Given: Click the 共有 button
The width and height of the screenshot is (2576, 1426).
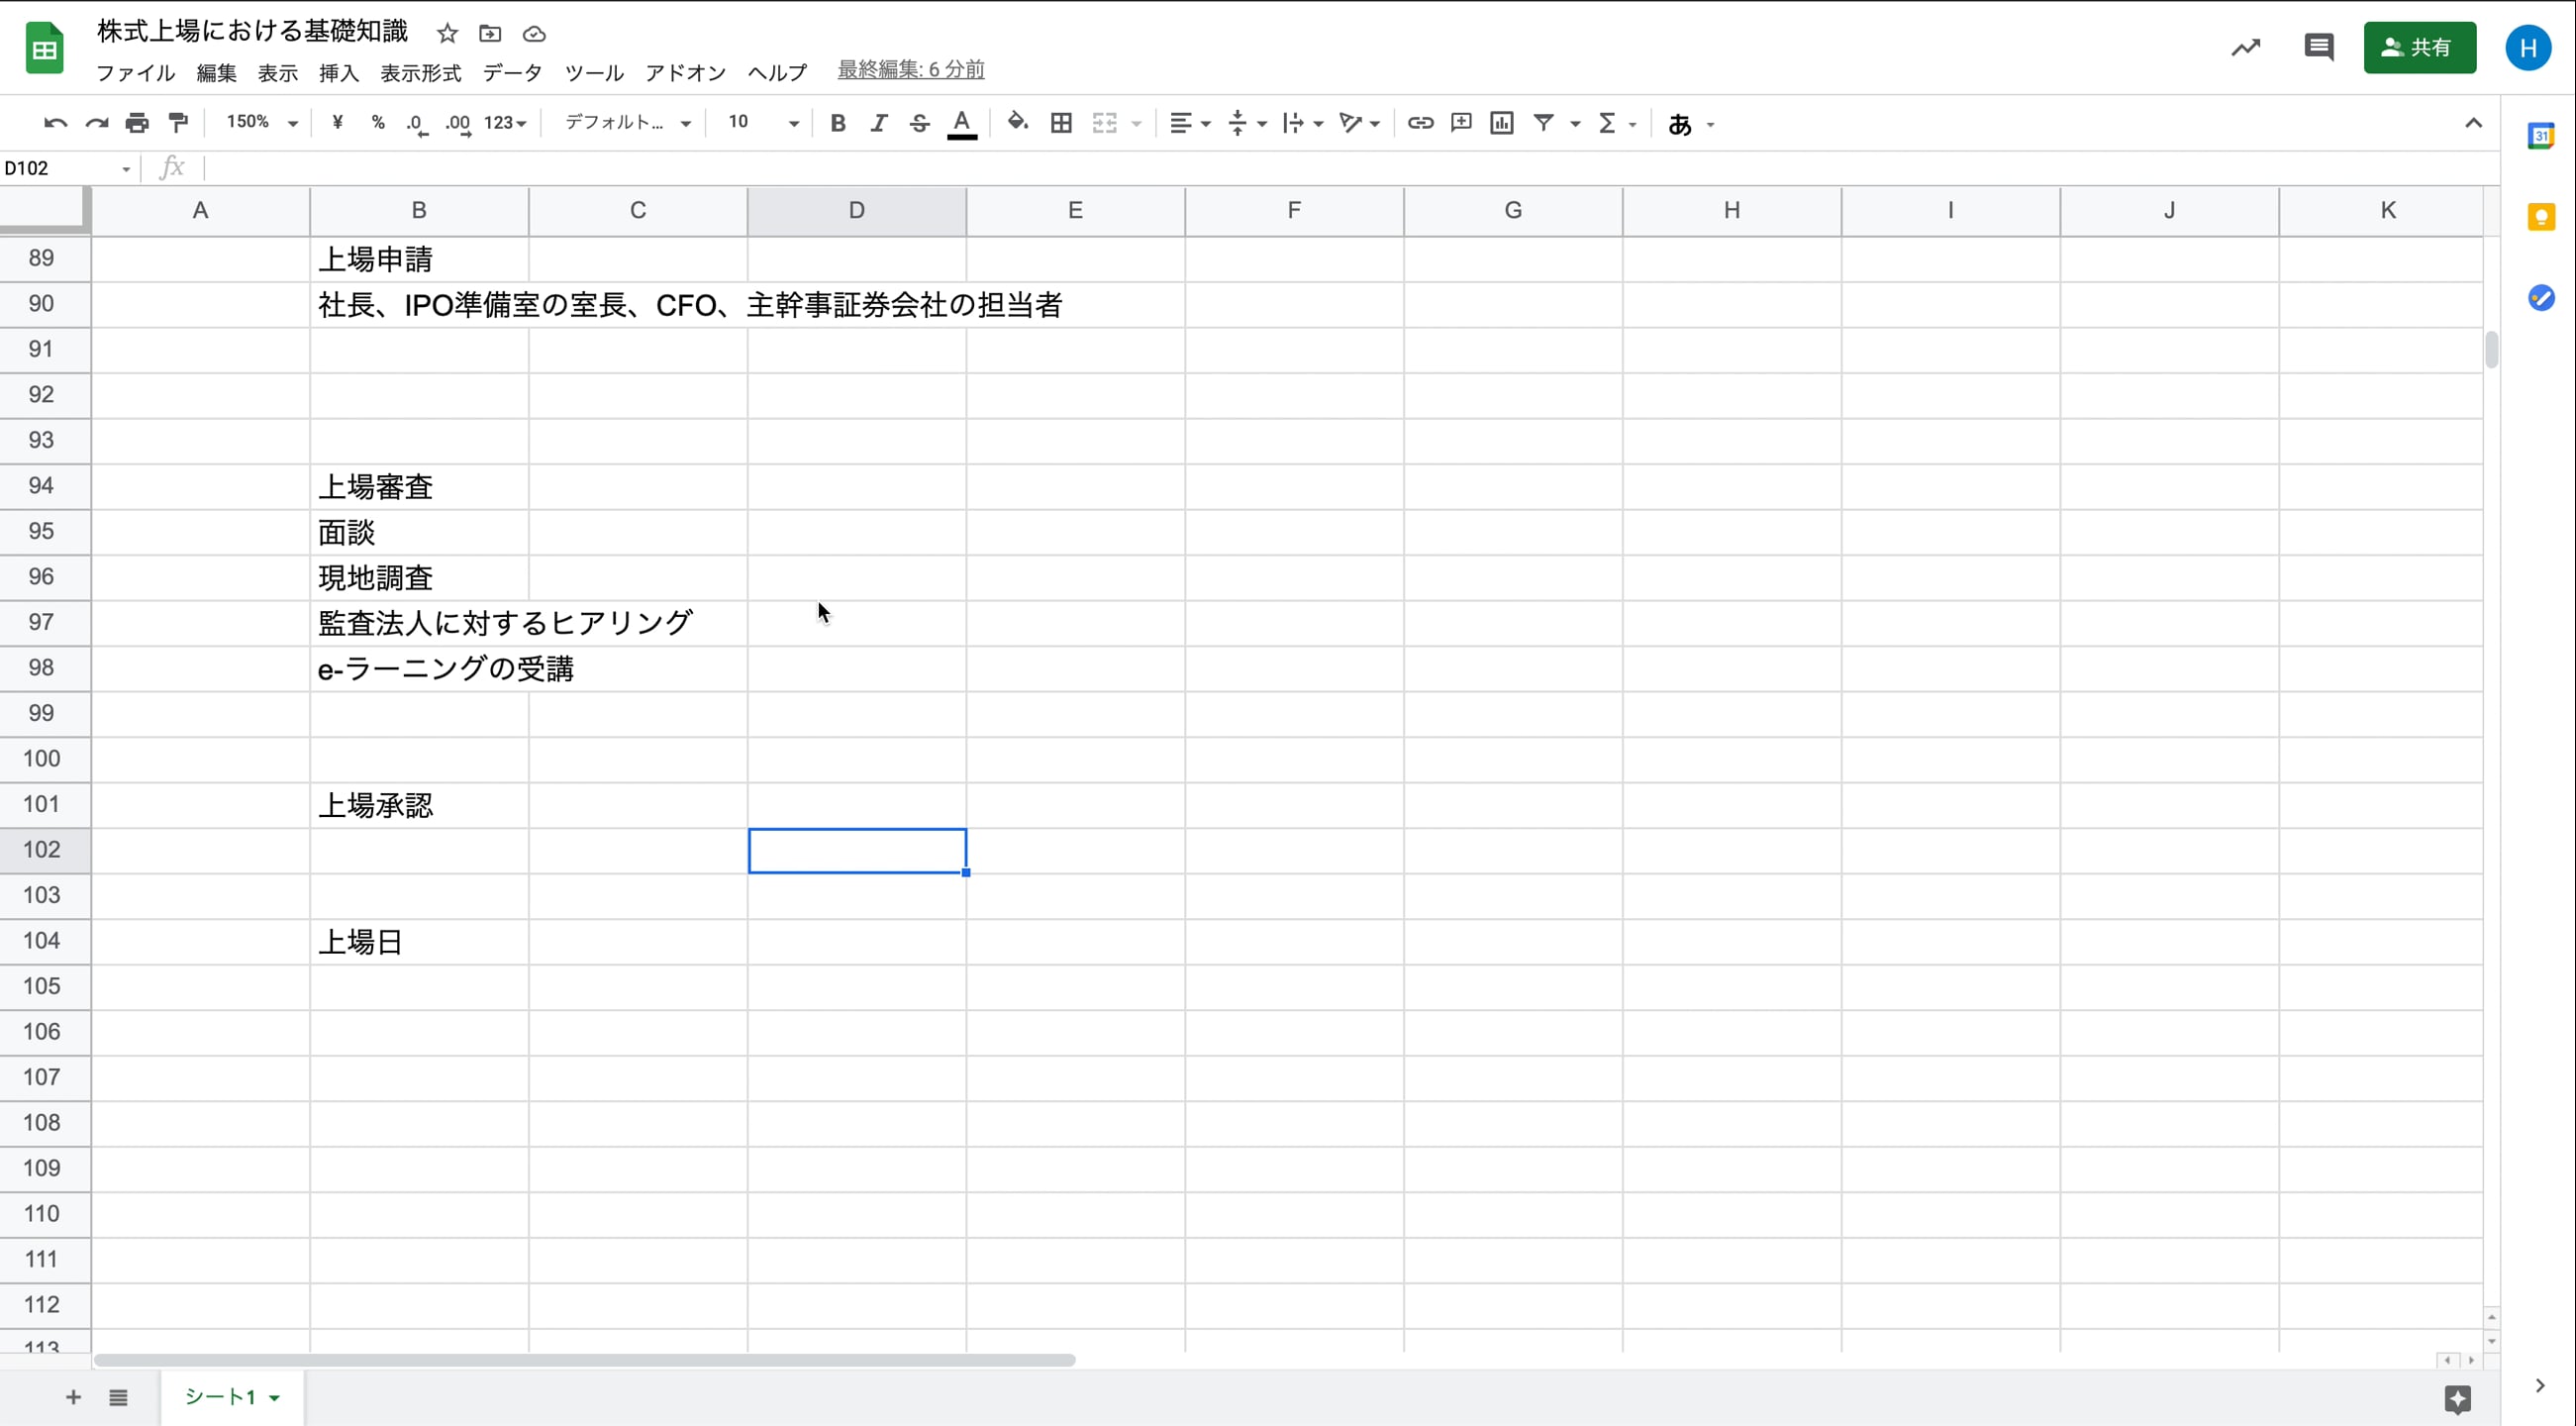Looking at the screenshot, I should (x=2420, y=46).
